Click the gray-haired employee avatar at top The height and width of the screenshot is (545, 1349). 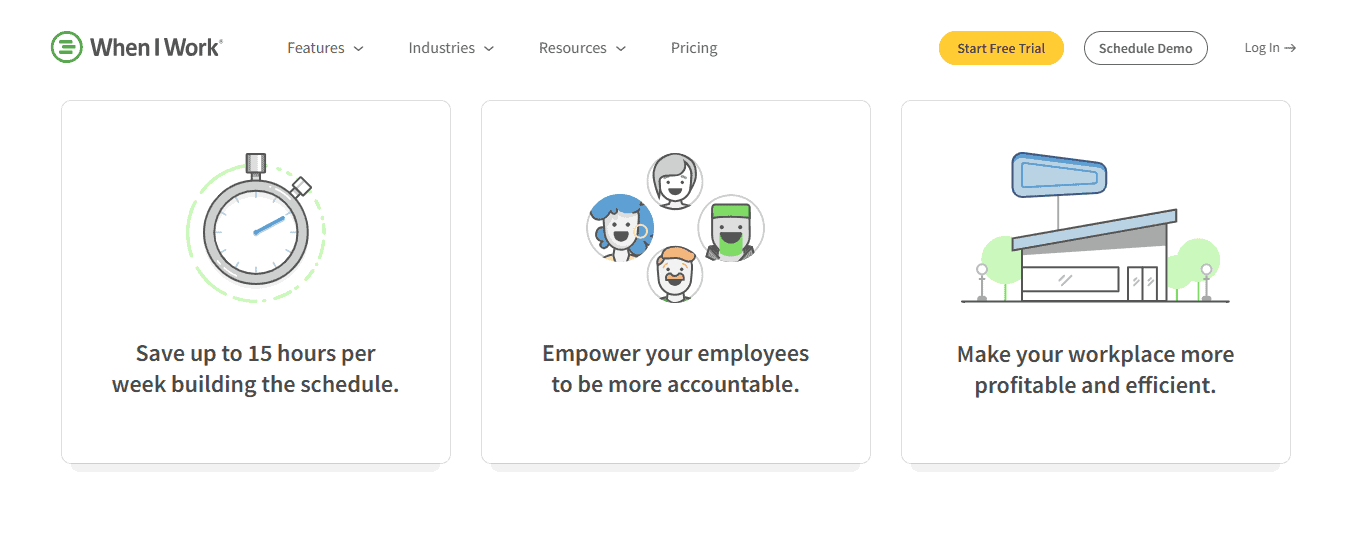(x=675, y=181)
